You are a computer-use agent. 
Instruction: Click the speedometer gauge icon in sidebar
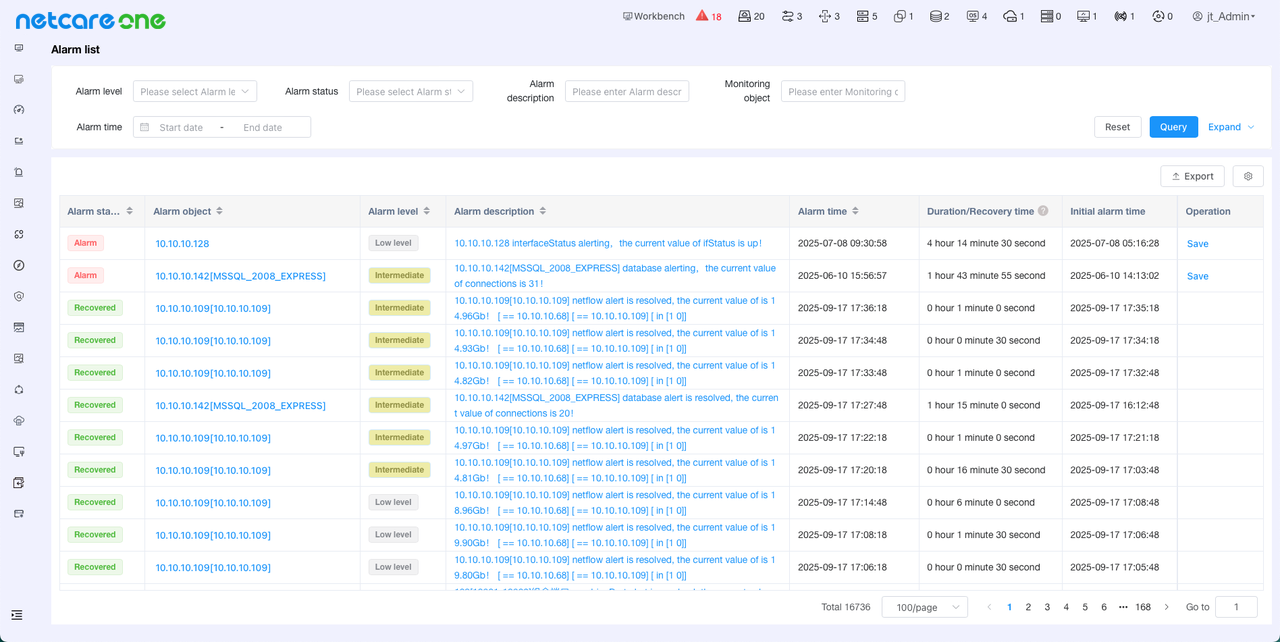point(18,110)
